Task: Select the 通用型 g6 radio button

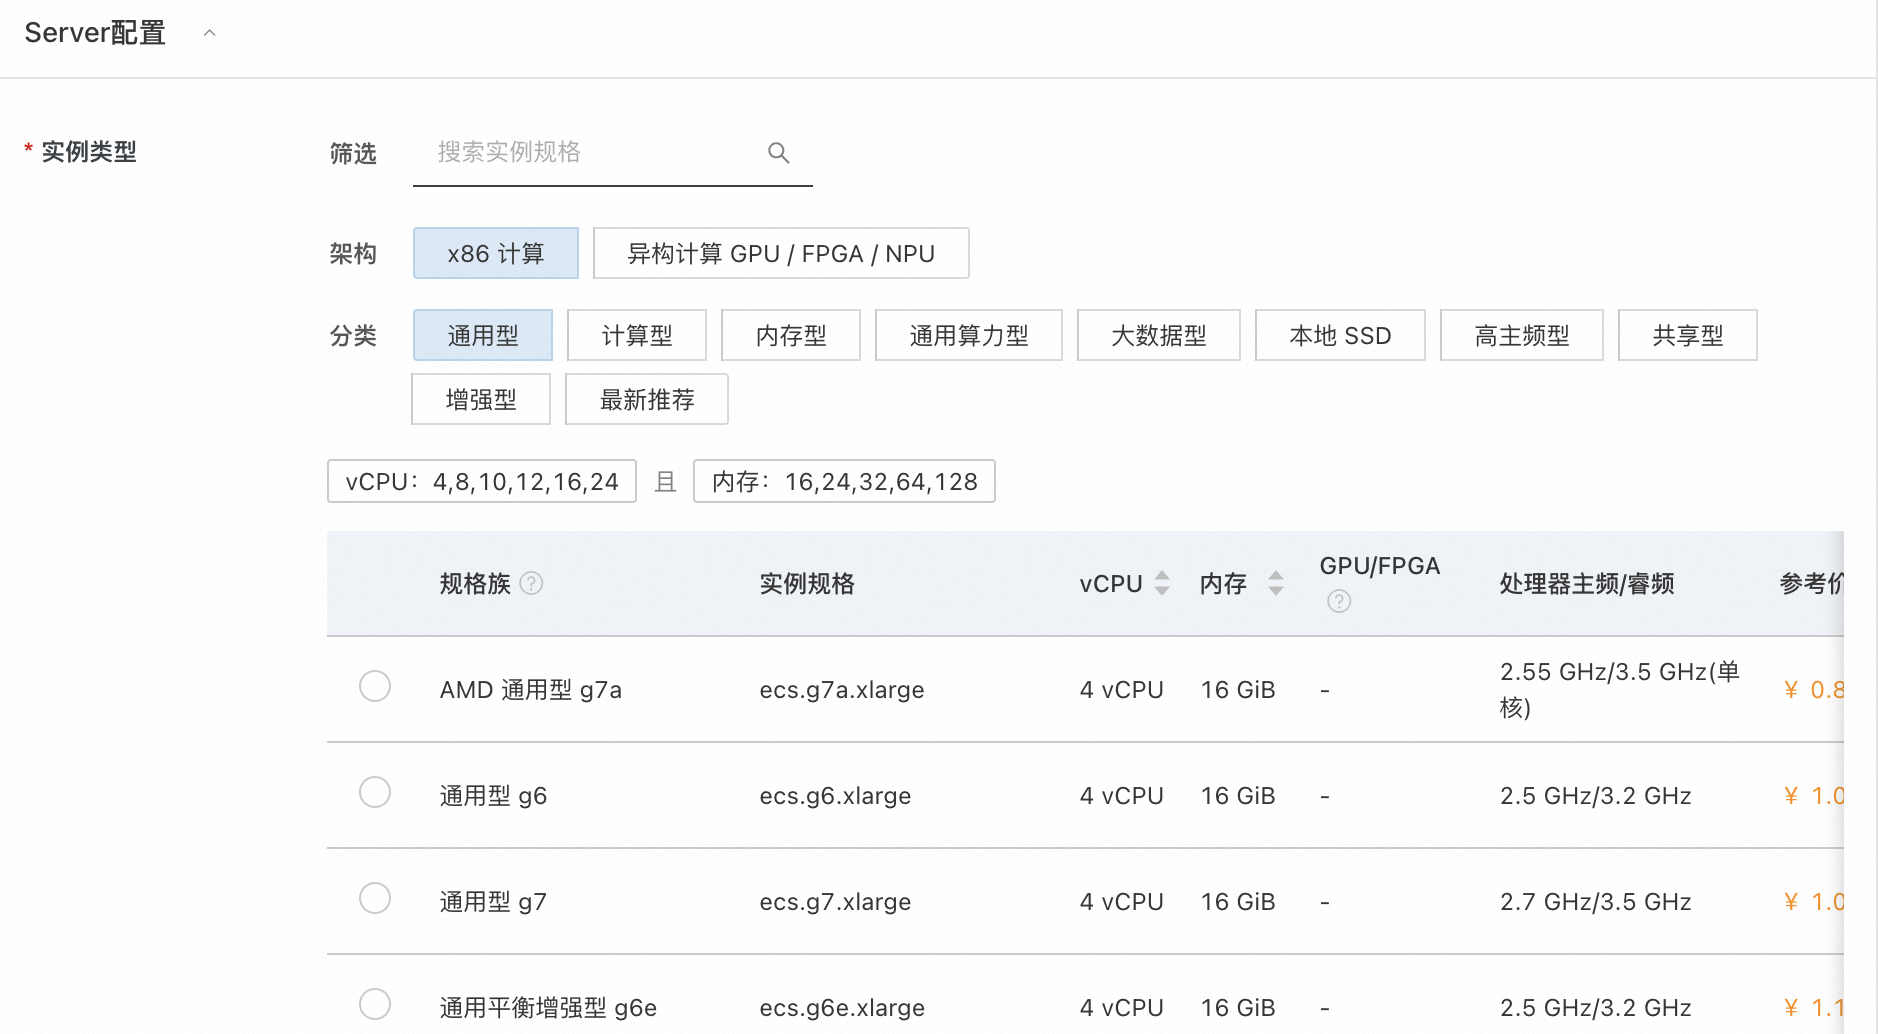Action: (375, 793)
